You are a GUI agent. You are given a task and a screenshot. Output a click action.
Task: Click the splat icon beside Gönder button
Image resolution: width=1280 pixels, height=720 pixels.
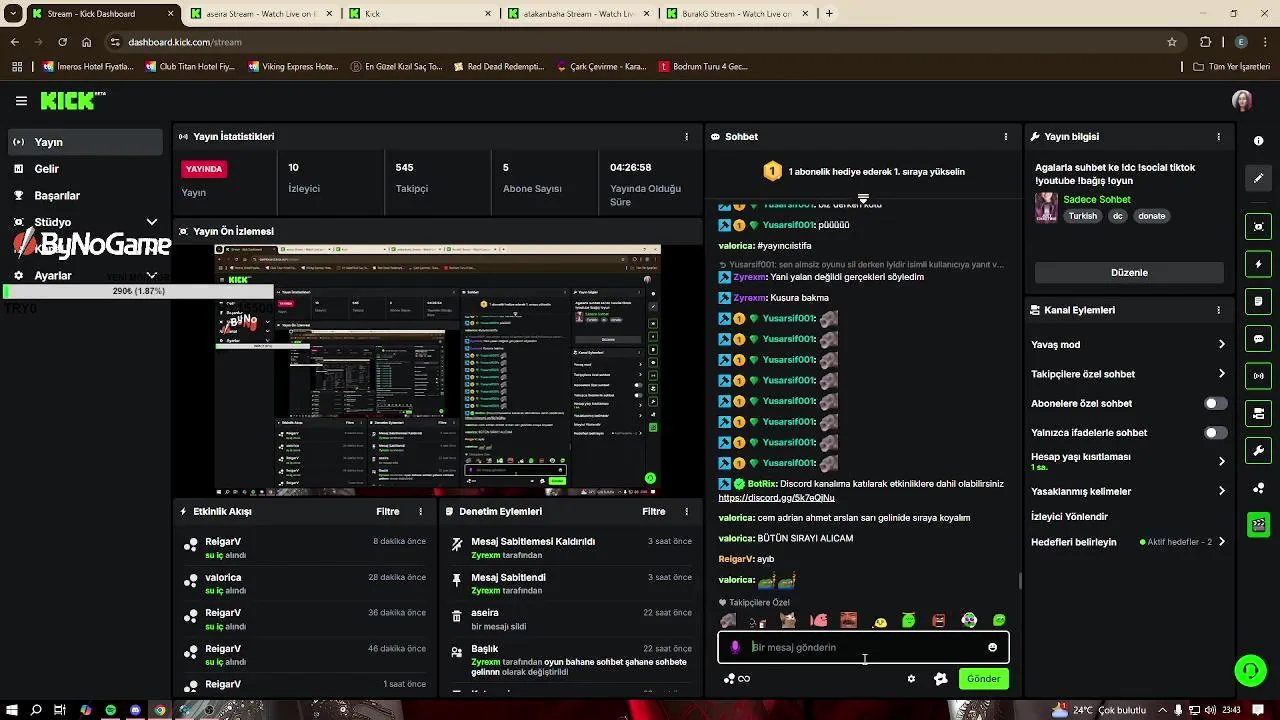click(x=940, y=679)
